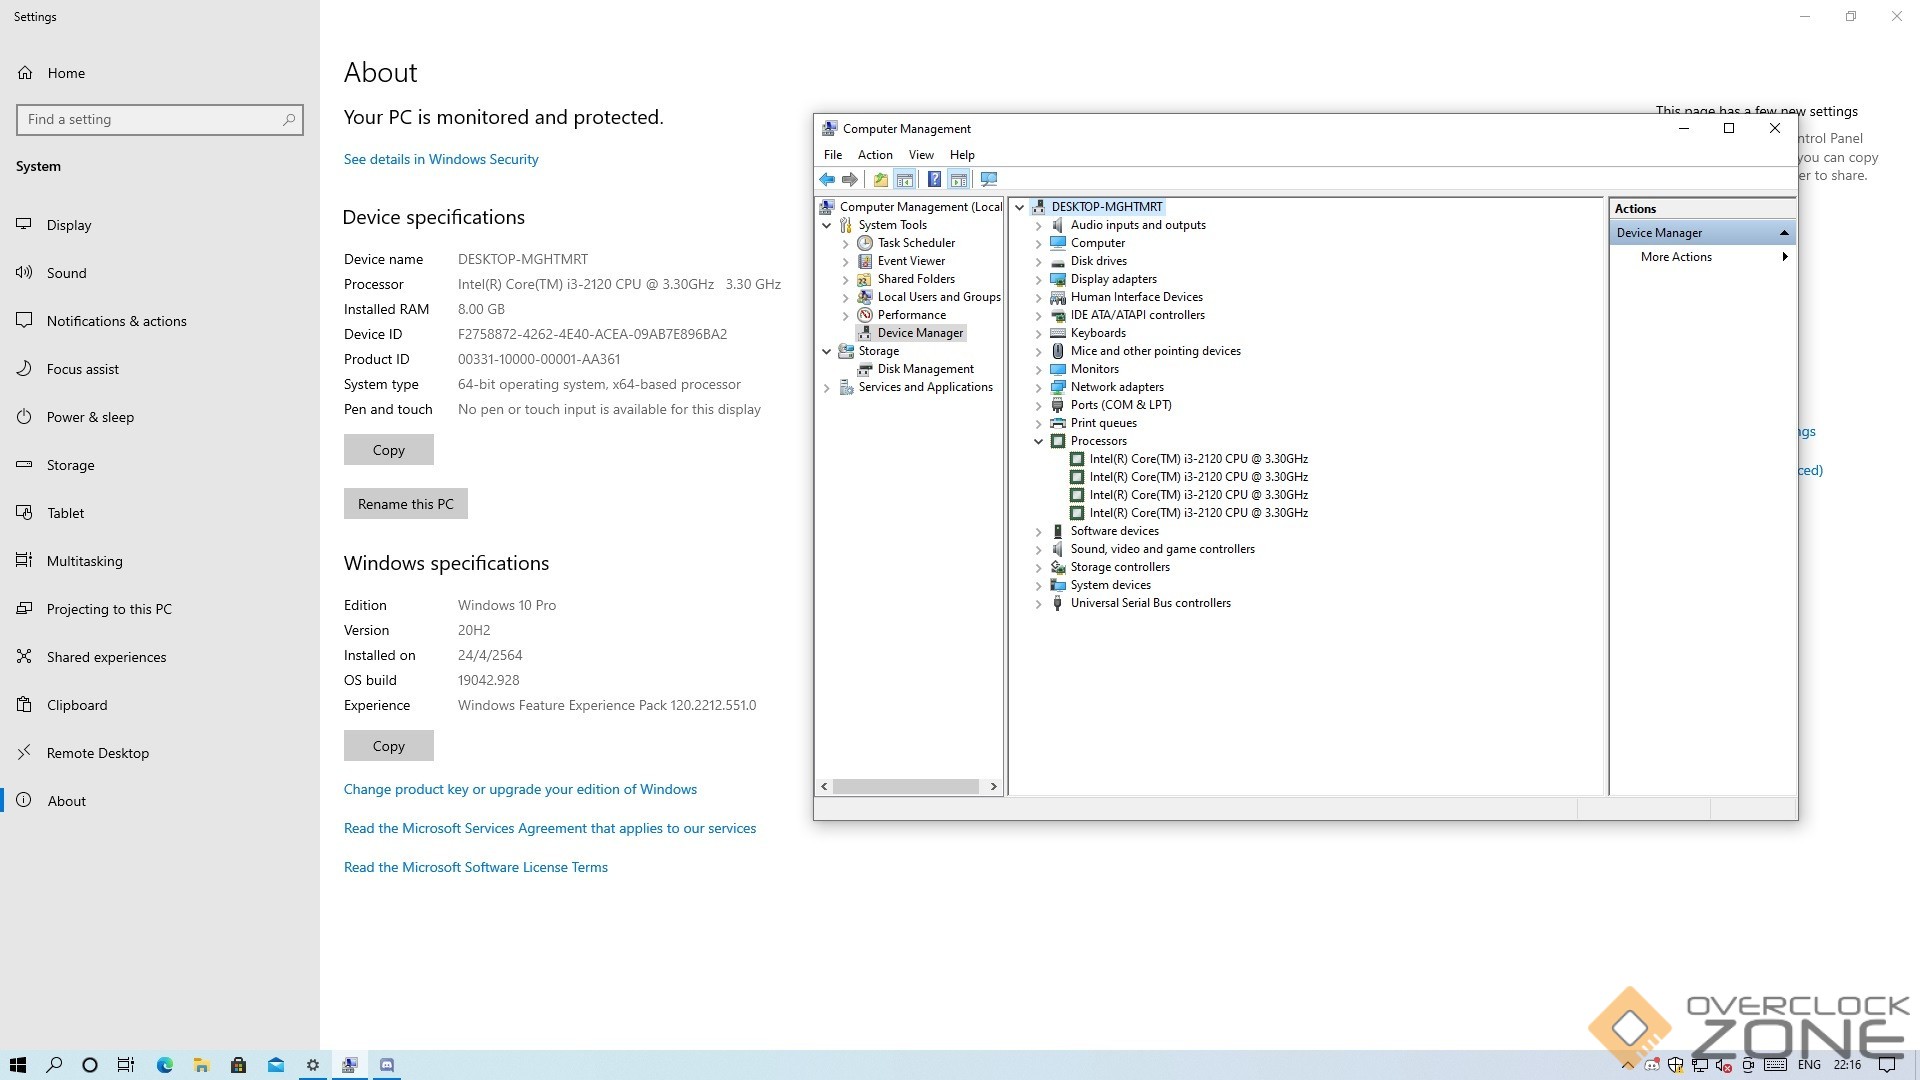
Task: Open Task View from the taskbar
Action: pyautogui.click(x=126, y=1065)
